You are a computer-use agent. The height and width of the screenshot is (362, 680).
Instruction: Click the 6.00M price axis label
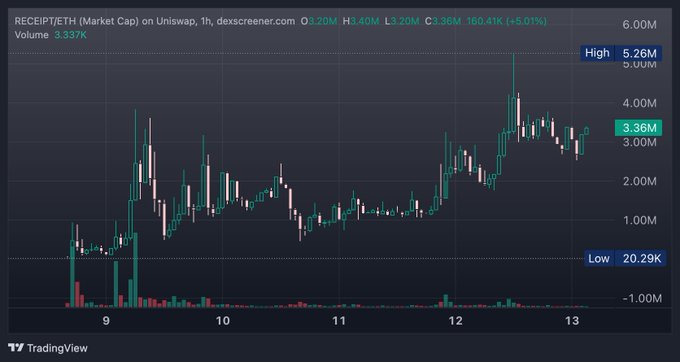640,25
